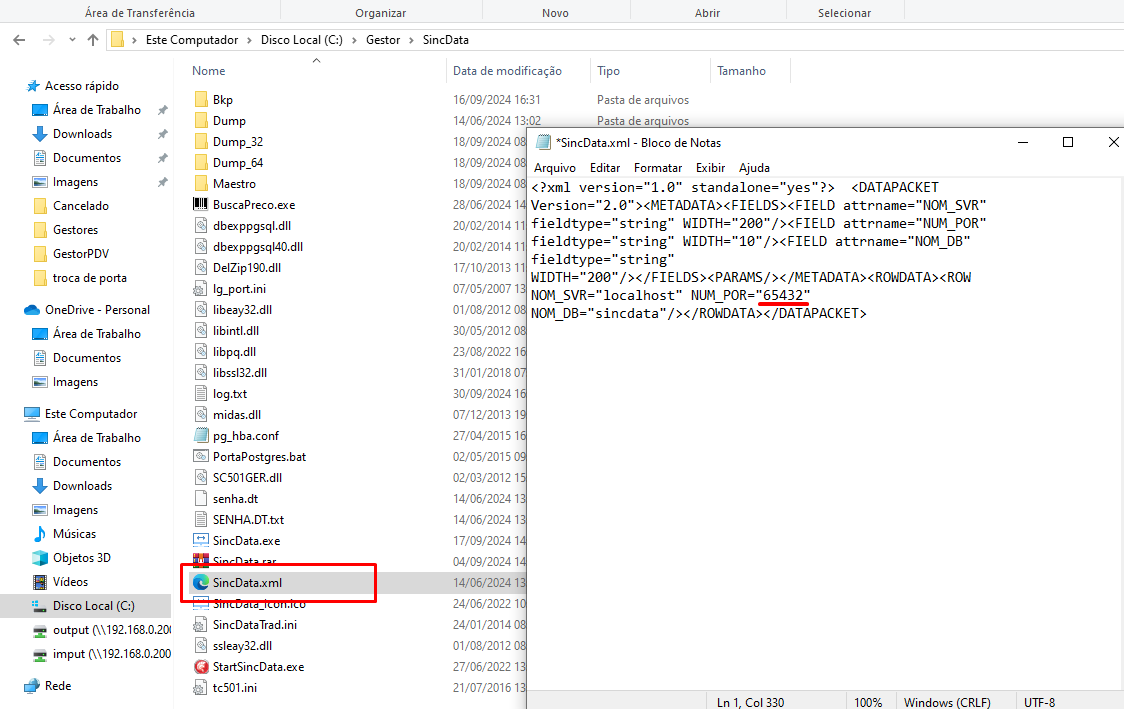Expand the Este Computador tree node
This screenshot has width=1124, height=709.
click(12, 414)
